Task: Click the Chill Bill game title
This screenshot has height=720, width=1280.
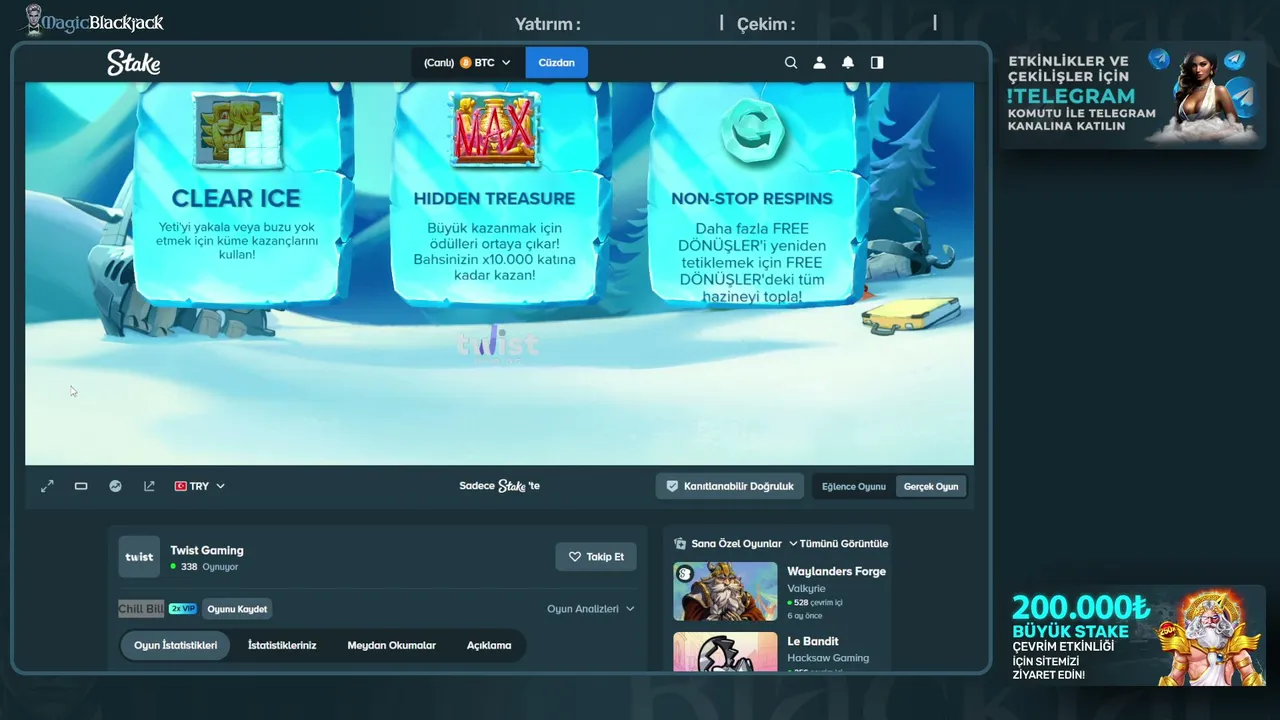Action: pos(141,609)
